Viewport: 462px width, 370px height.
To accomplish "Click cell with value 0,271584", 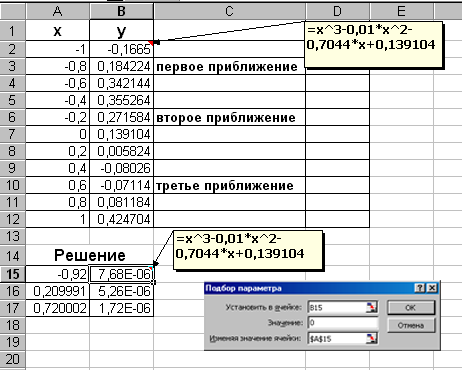I will 121,117.
